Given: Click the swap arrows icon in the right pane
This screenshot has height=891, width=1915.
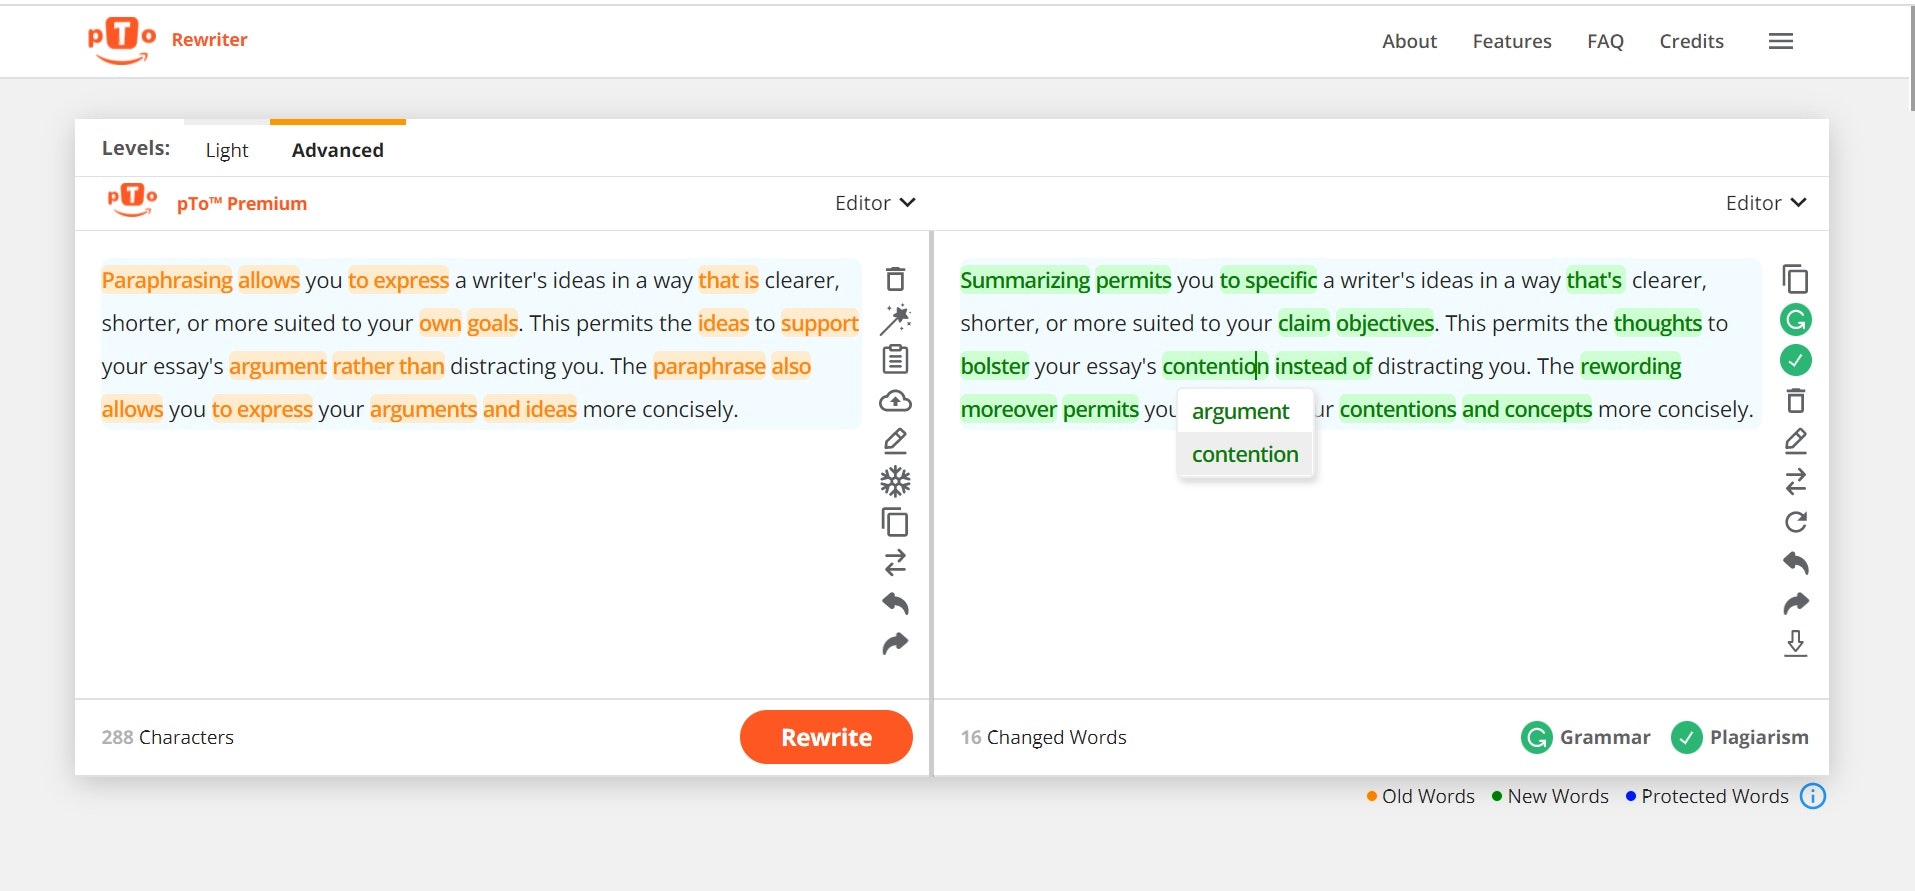Looking at the screenshot, I should [1796, 482].
